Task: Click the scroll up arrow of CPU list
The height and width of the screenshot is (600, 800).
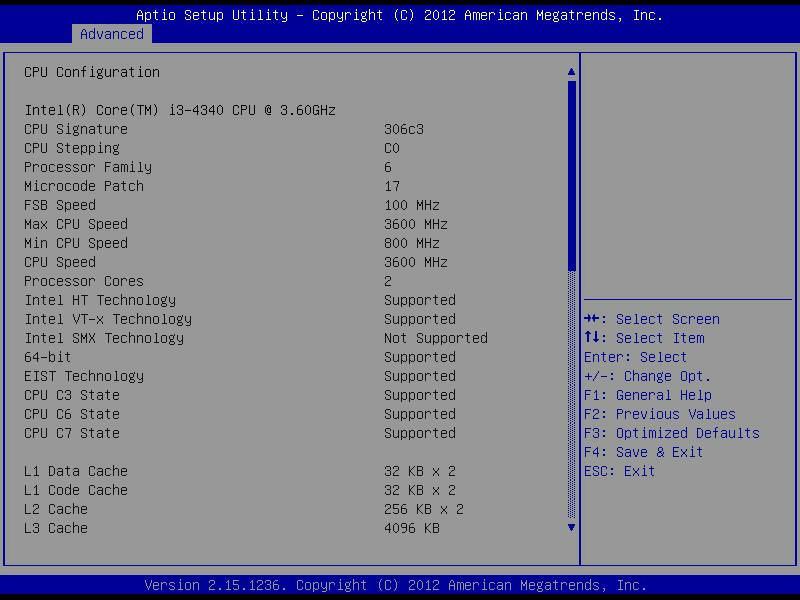Action: 571,72
